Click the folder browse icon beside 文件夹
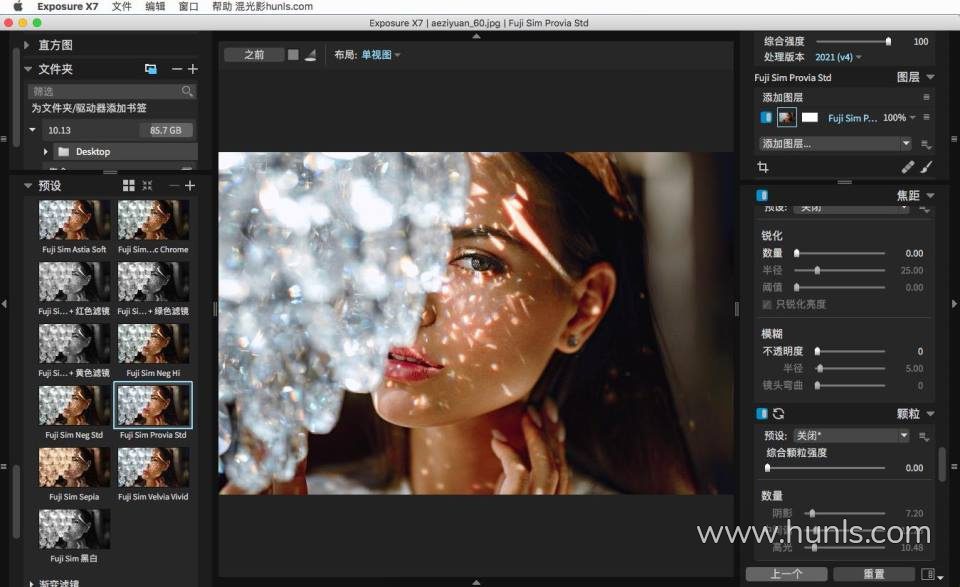960x587 pixels. click(x=151, y=69)
